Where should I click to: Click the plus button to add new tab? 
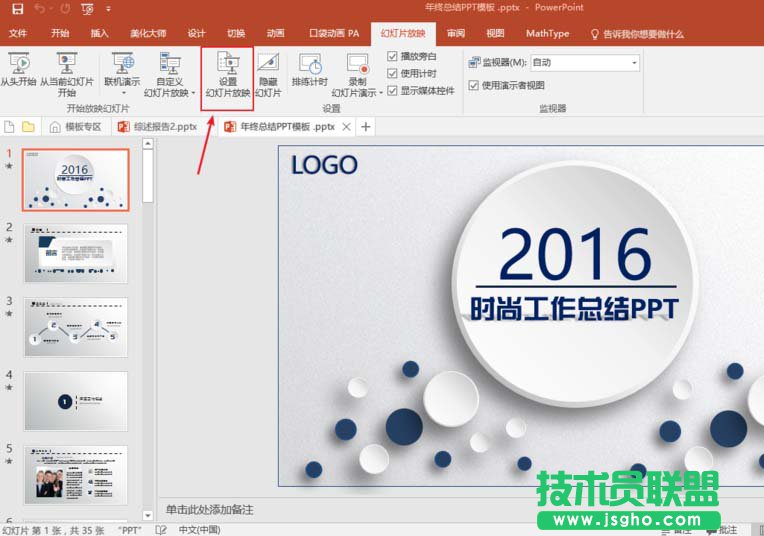click(365, 127)
